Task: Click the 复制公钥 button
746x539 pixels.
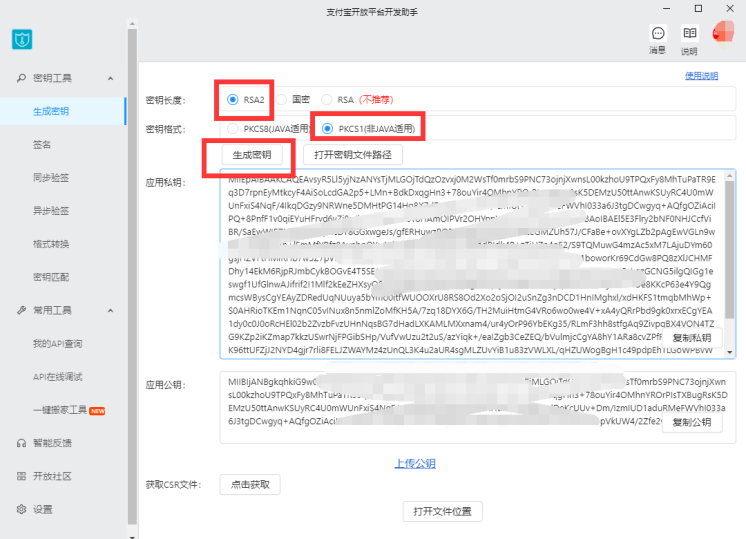Action: tap(692, 422)
